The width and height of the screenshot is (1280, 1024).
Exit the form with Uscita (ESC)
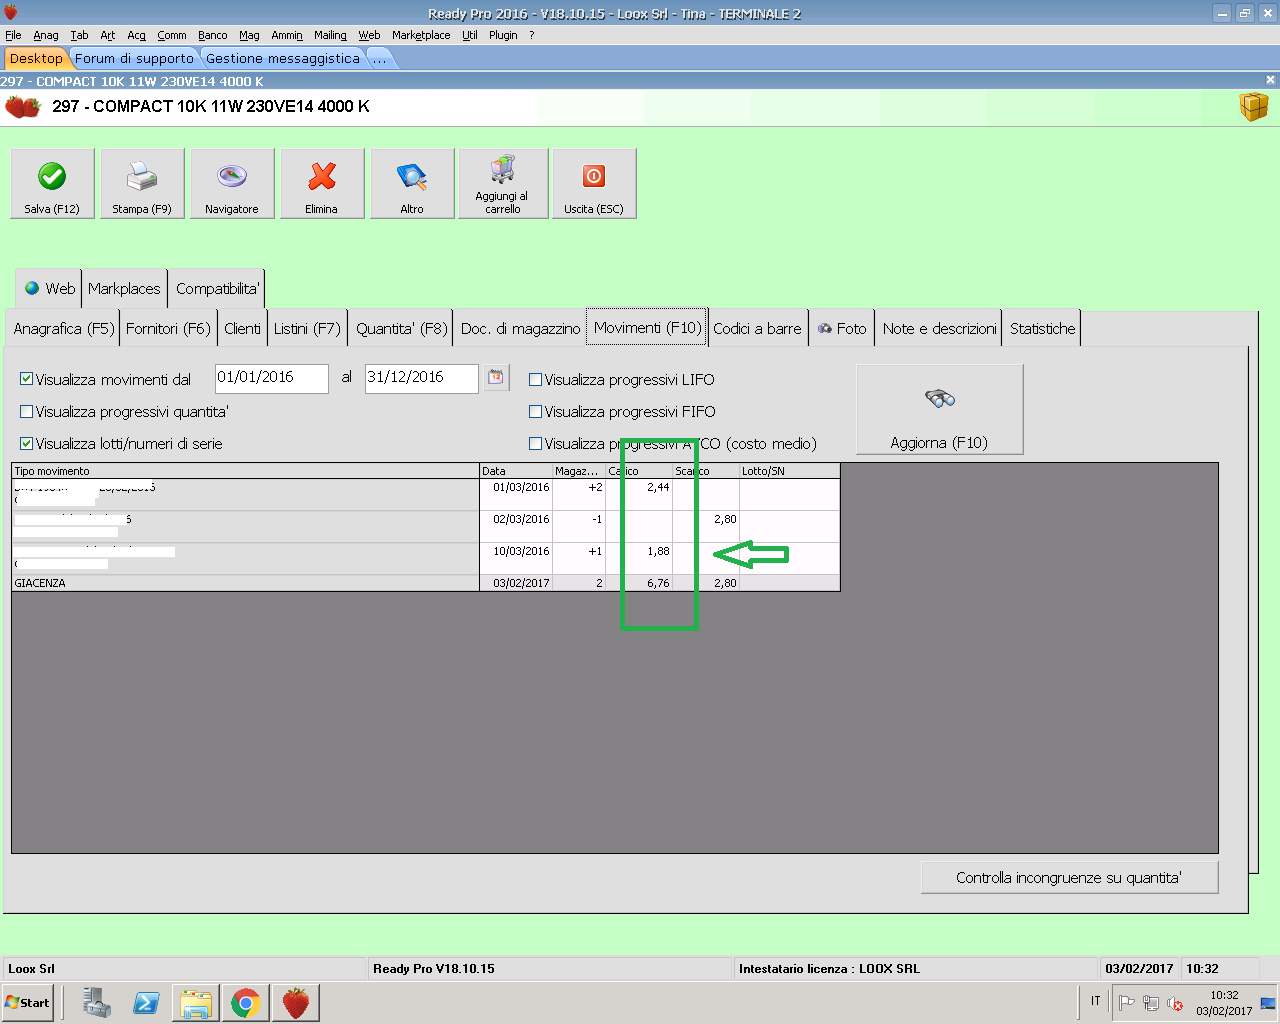pos(594,183)
